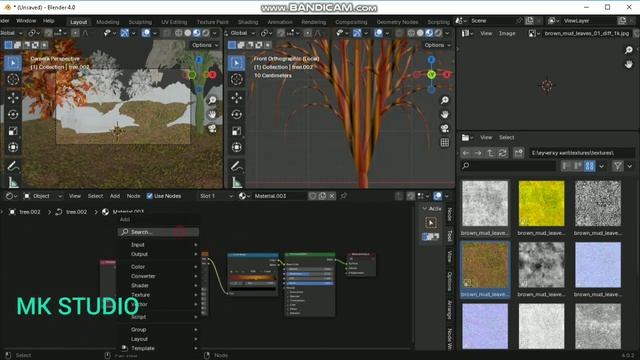Open Global orientation dropdown in Front Orthographic viewport
Viewport: 640px width, 360px height.
[x=241, y=33]
